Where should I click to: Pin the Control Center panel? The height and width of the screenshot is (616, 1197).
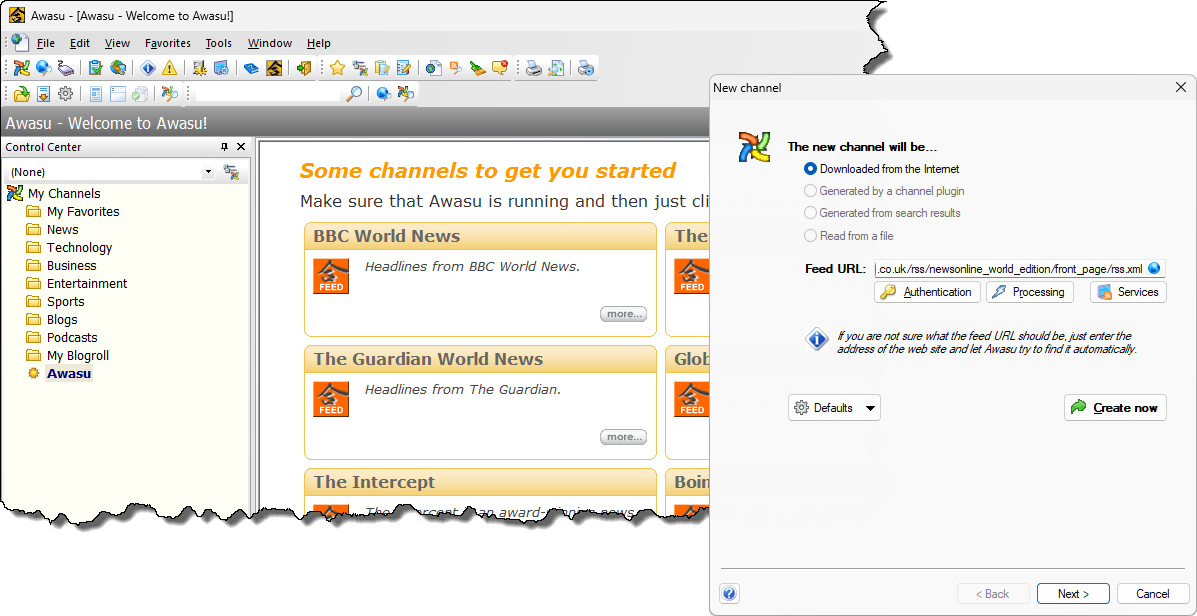[x=224, y=147]
